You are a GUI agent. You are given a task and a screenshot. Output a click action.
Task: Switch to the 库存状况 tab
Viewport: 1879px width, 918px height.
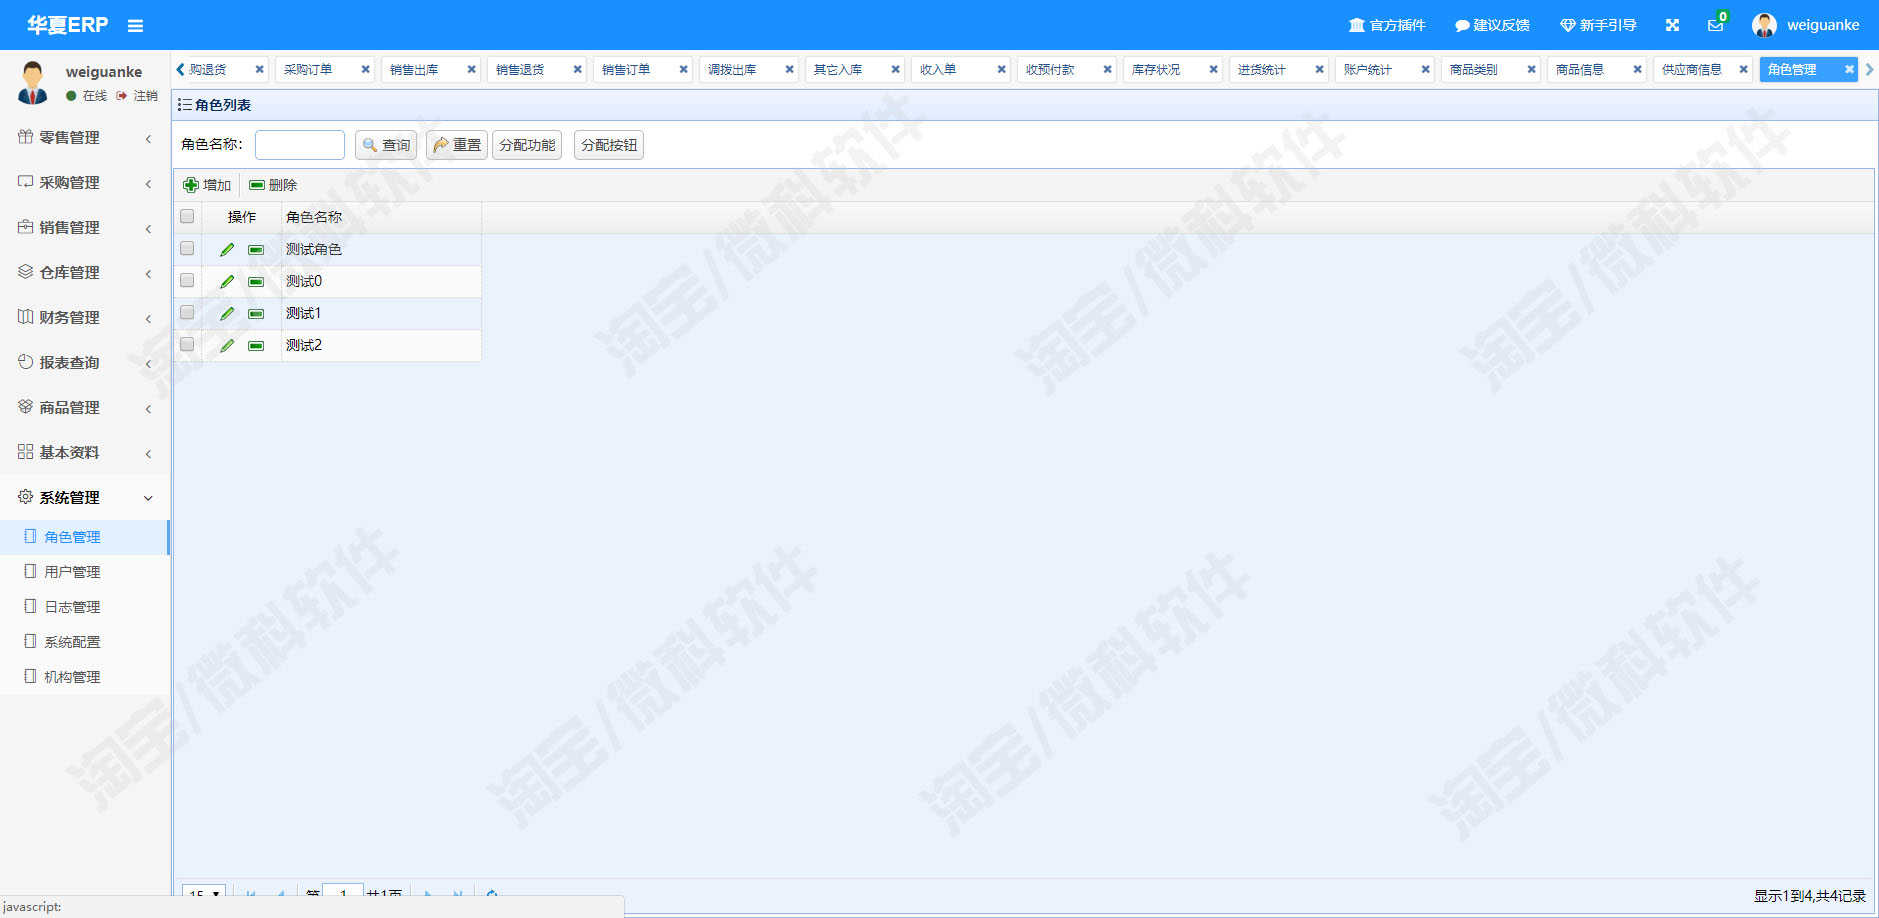[x=1156, y=69]
